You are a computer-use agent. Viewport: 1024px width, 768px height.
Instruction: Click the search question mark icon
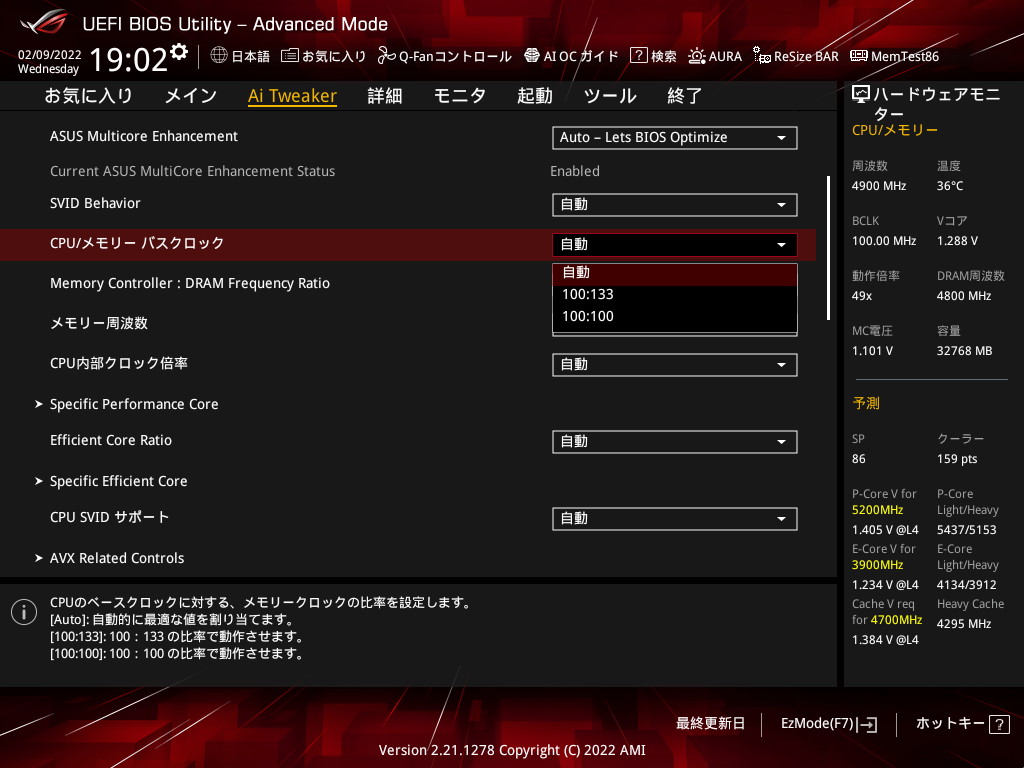pos(639,56)
